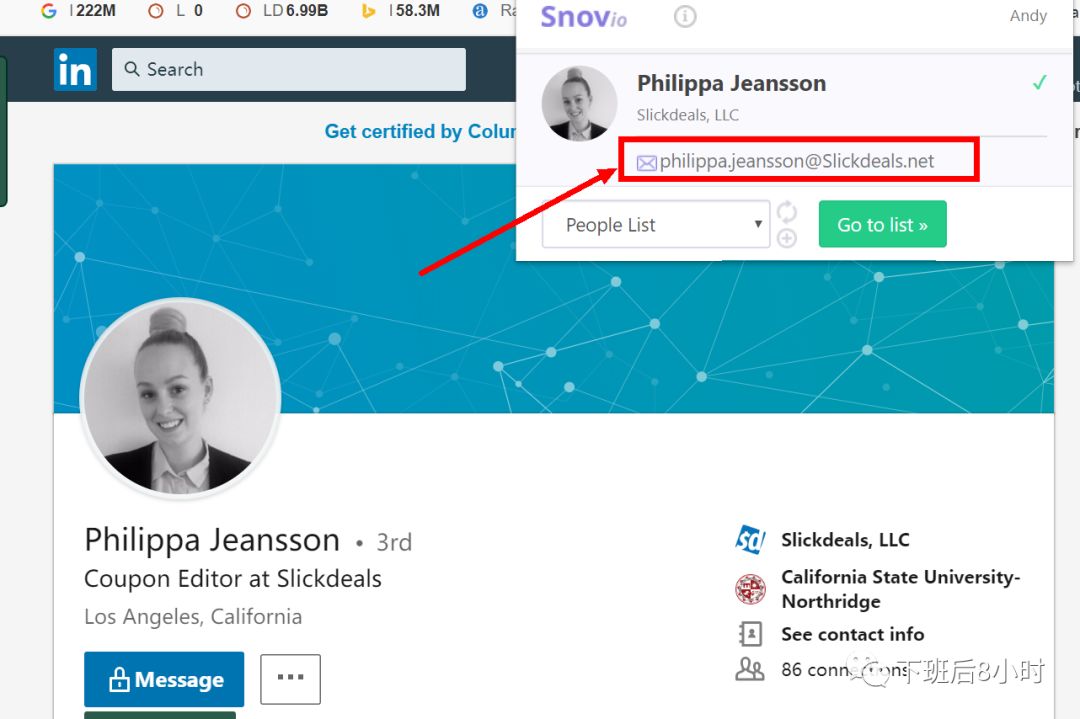This screenshot has width=1080, height=719.
Task: Click the LD 6.99B metric text
Action: [x=295, y=11]
